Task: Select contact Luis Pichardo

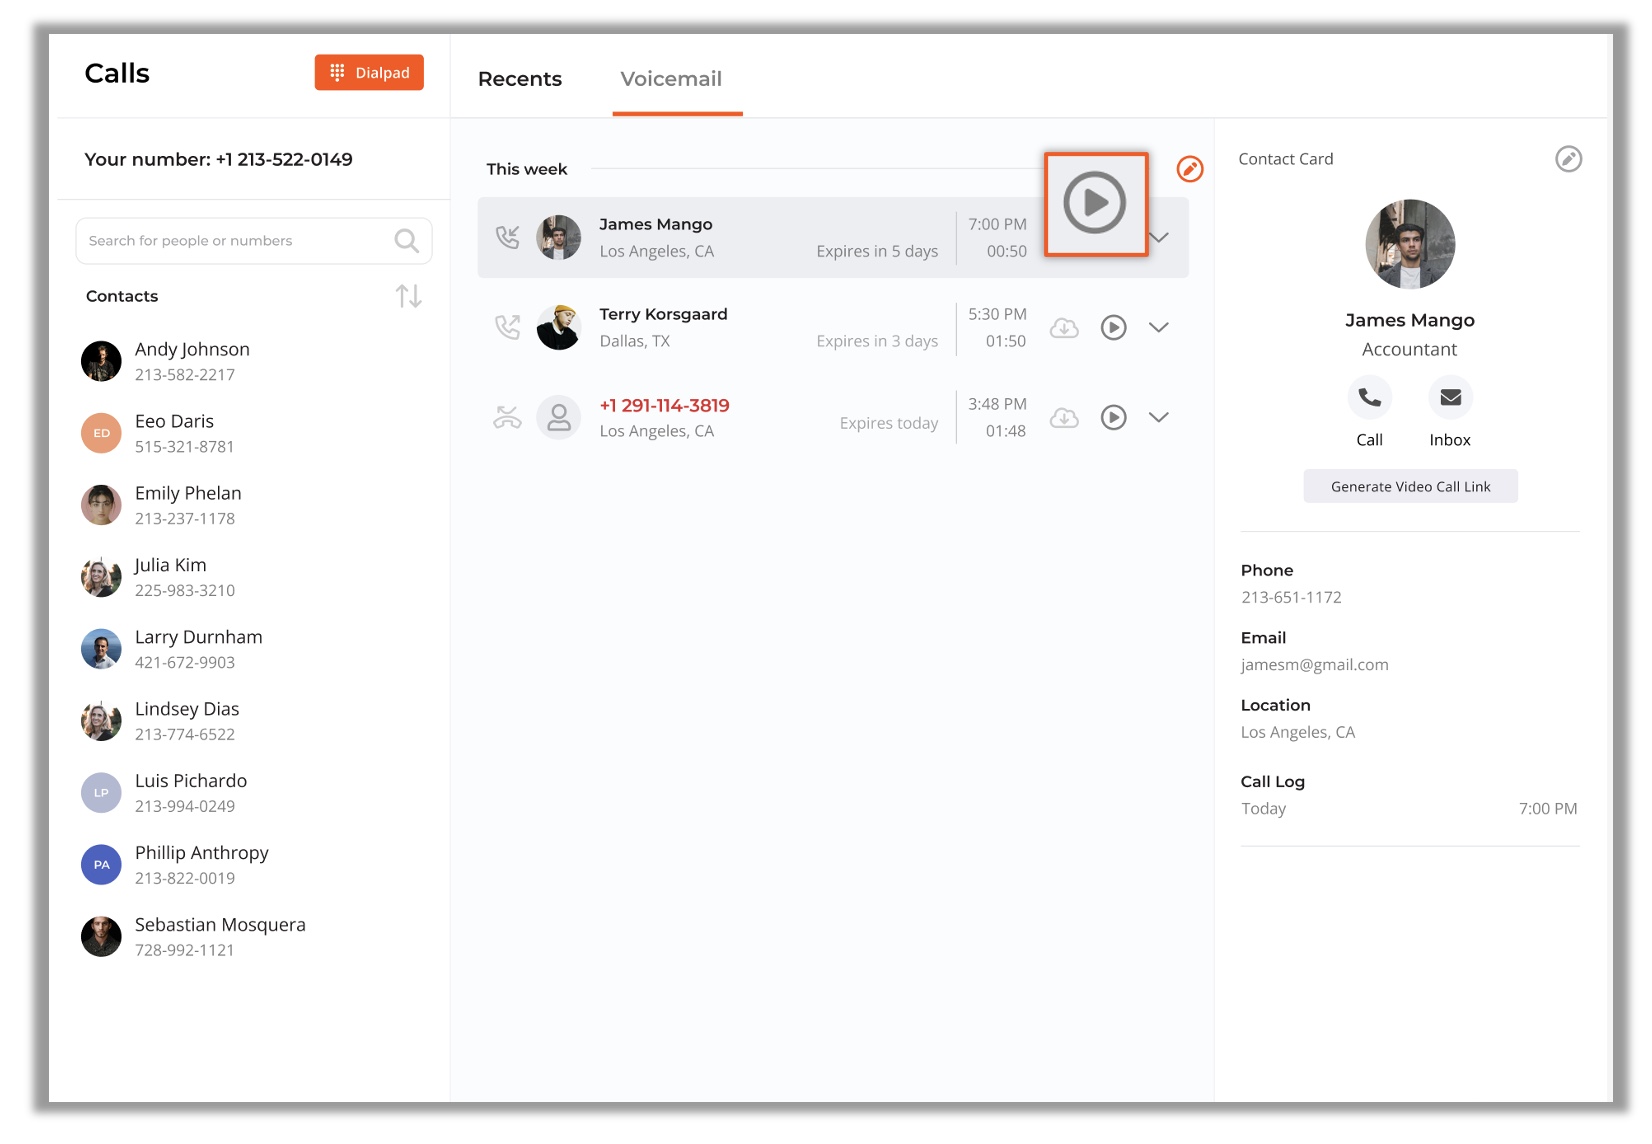Action: [254, 794]
